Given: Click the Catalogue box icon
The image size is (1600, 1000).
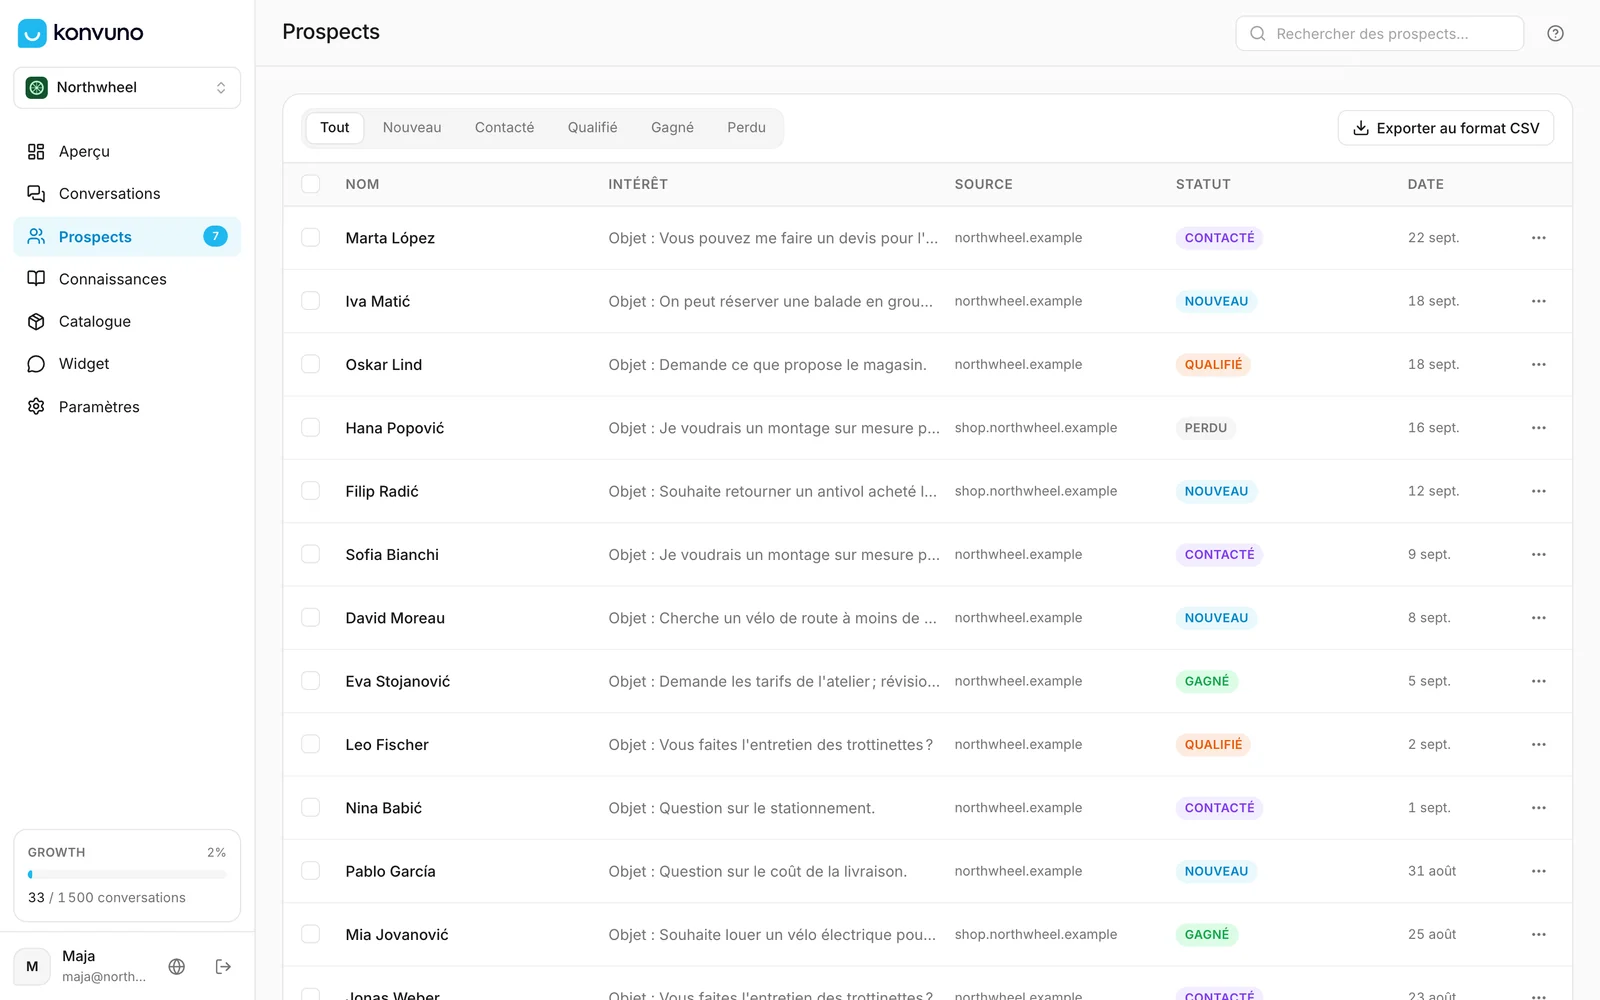Looking at the screenshot, I should (36, 321).
